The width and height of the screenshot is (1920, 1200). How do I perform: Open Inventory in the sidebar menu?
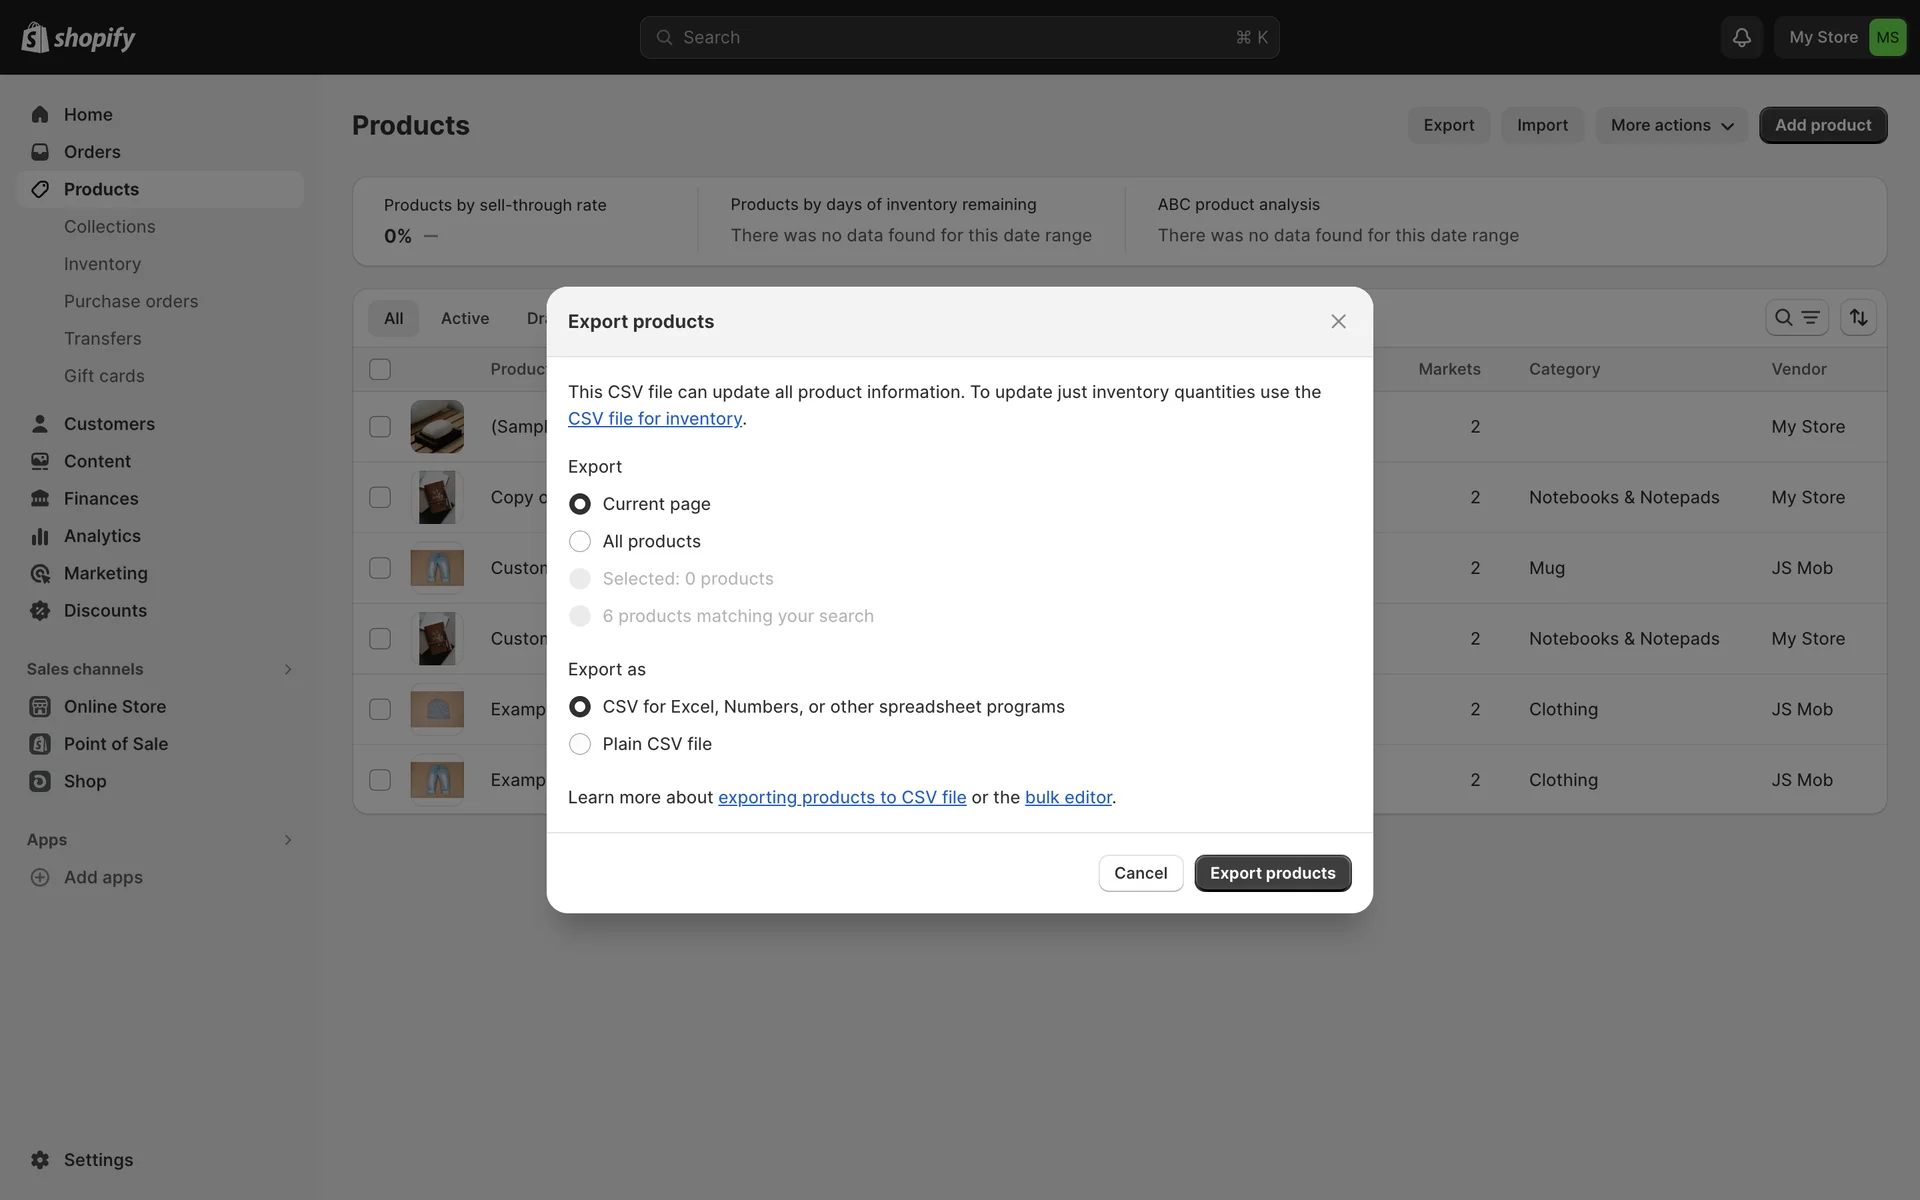click(x=102, y=264)
